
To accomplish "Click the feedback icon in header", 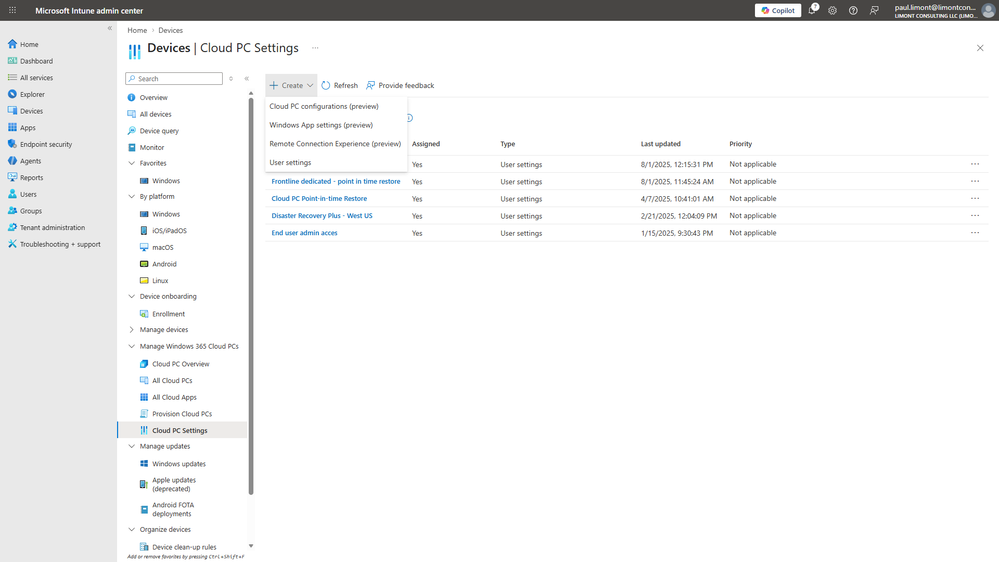I will pos(874,10).
